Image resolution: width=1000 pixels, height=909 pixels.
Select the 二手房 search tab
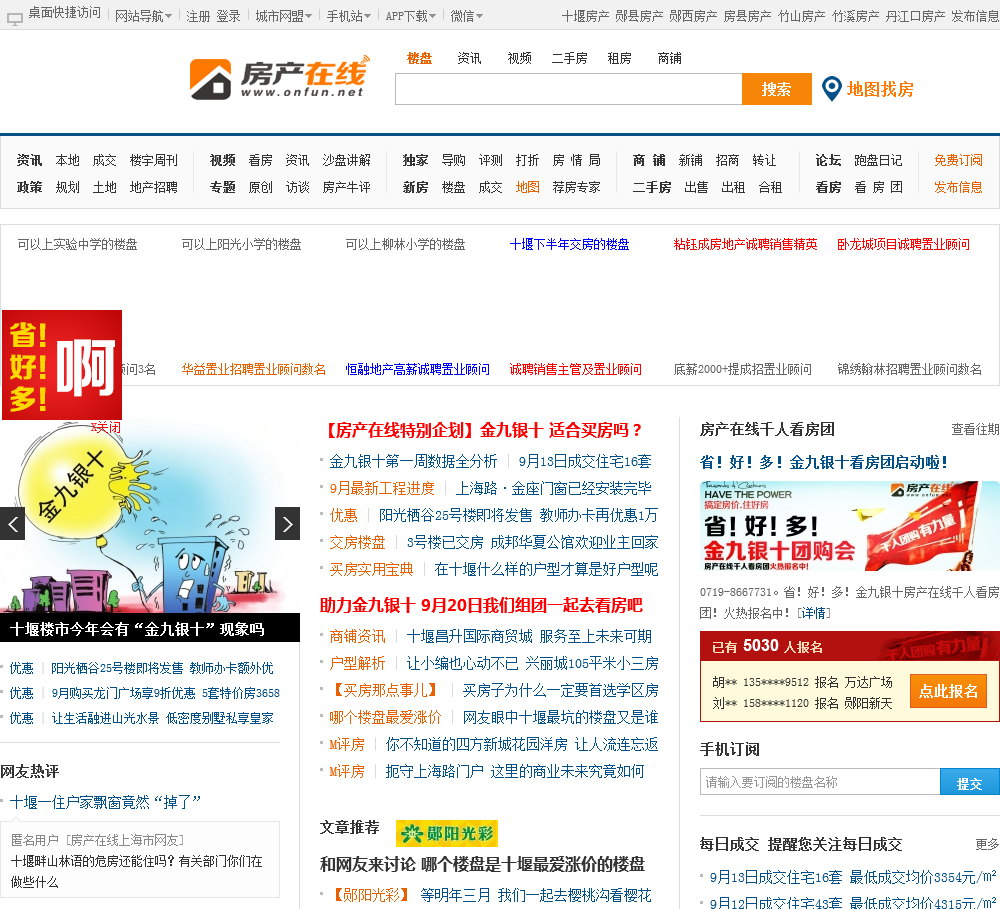click(x=570, y=59)
